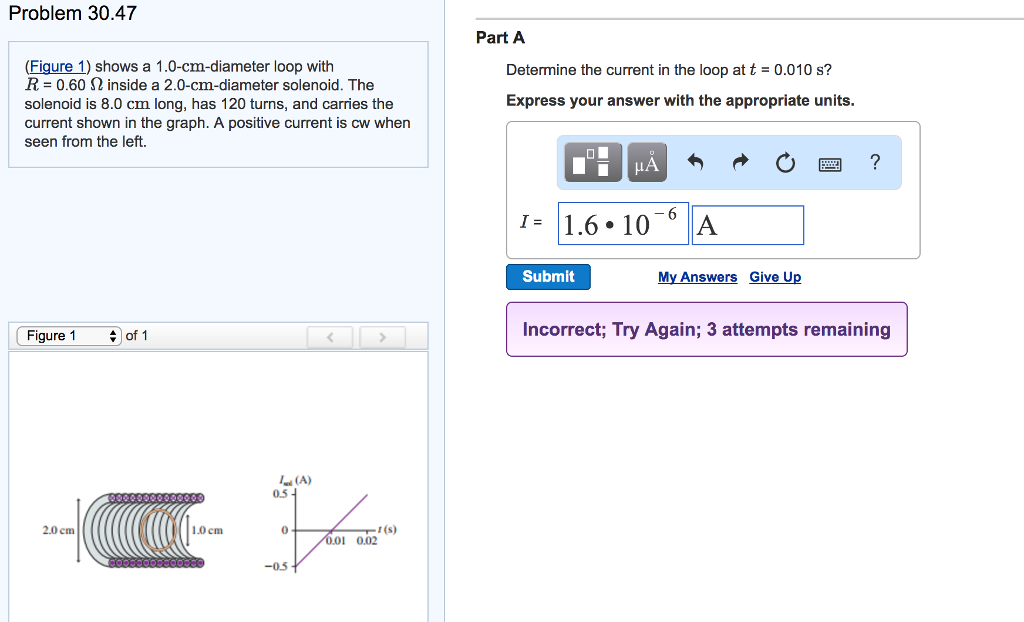Go to previous figure arrow

click(330, 337)
